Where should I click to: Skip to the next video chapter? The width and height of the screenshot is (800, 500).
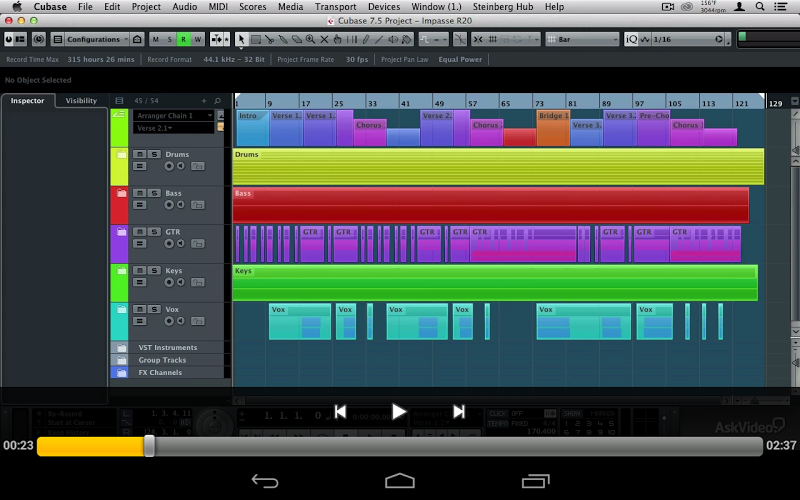pyautogui.click(x=459, y=411)
